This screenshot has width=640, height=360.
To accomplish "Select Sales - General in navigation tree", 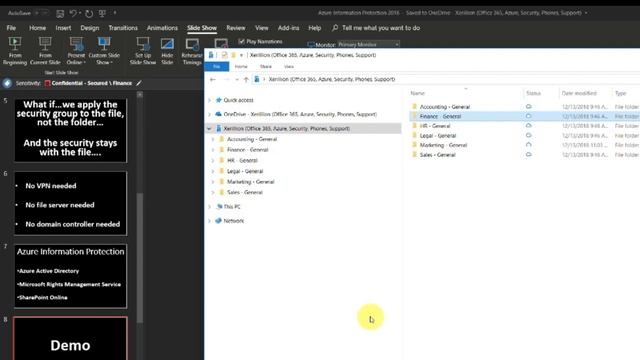I will (244, 192).
